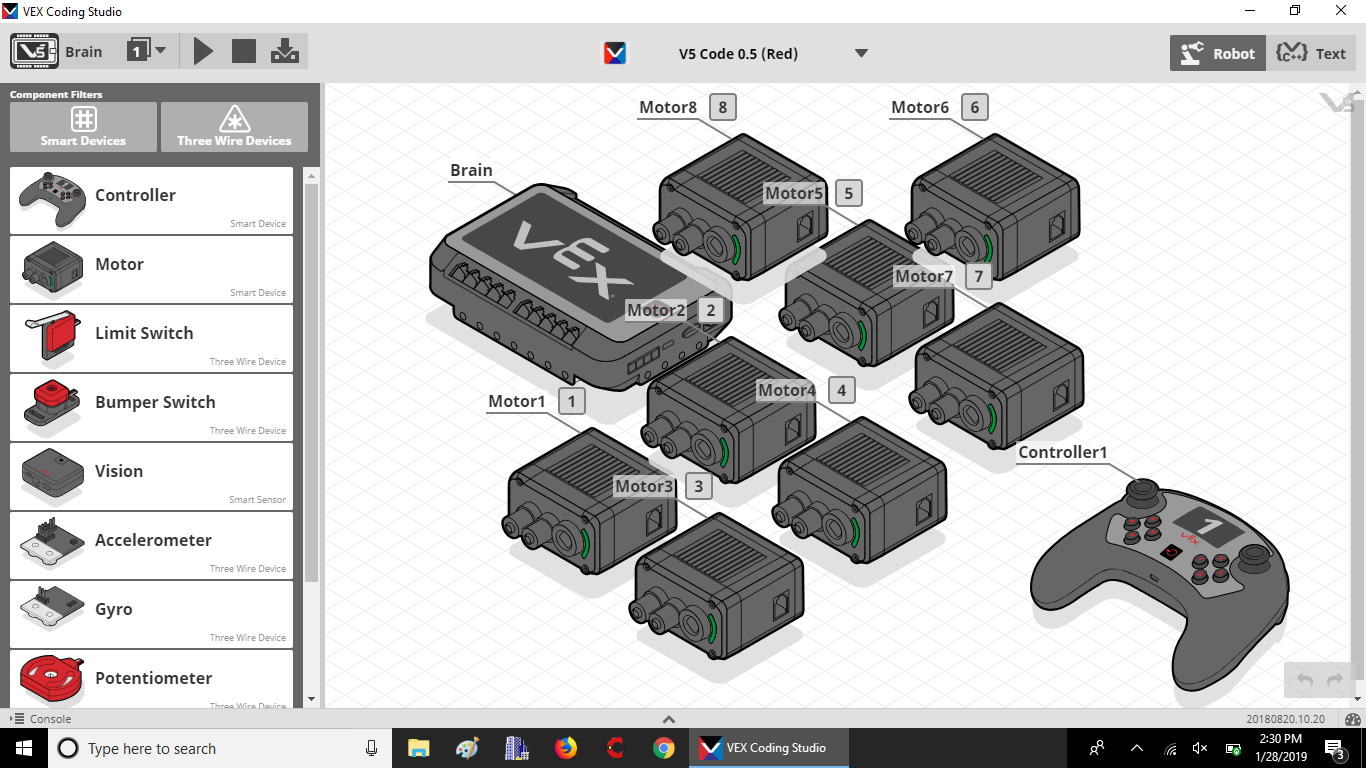The height and width of the screenshot is (768, 1366).
Task: Click the V5 Brain icon in toolbar
Action: point(34,51)
